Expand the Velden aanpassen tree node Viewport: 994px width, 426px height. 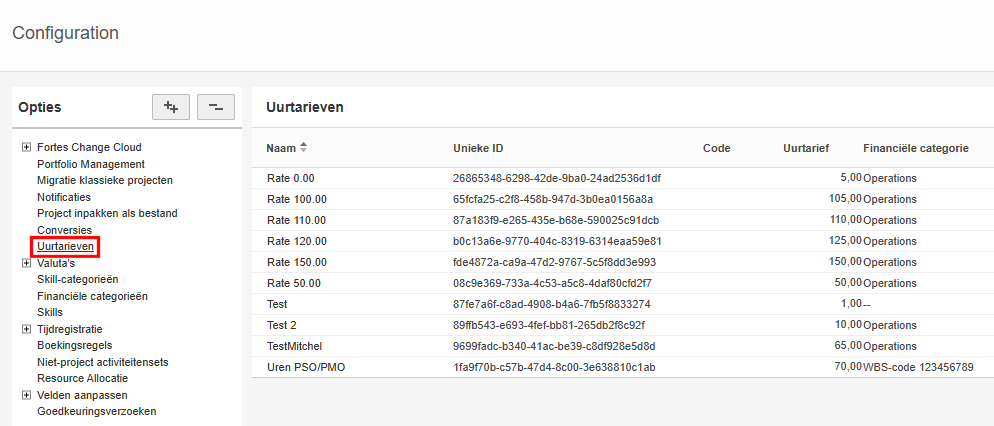26,395
